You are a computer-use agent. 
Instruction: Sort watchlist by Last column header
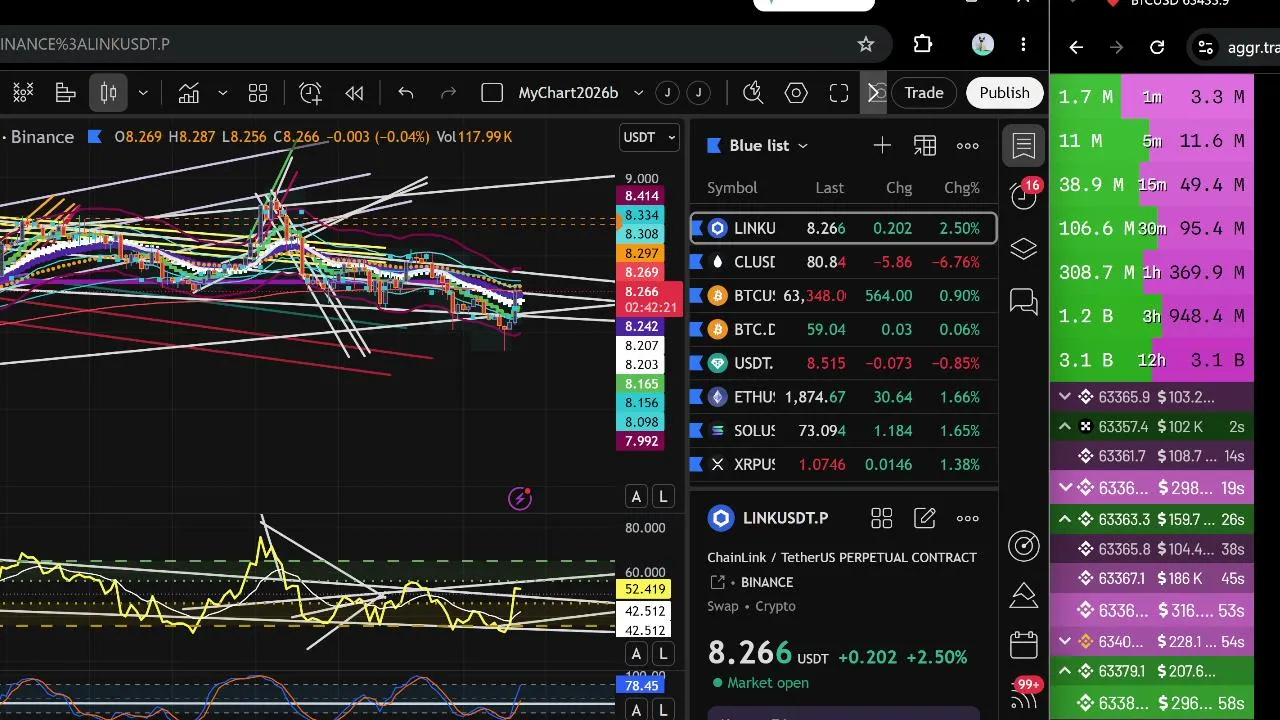[x=829, y=188]
